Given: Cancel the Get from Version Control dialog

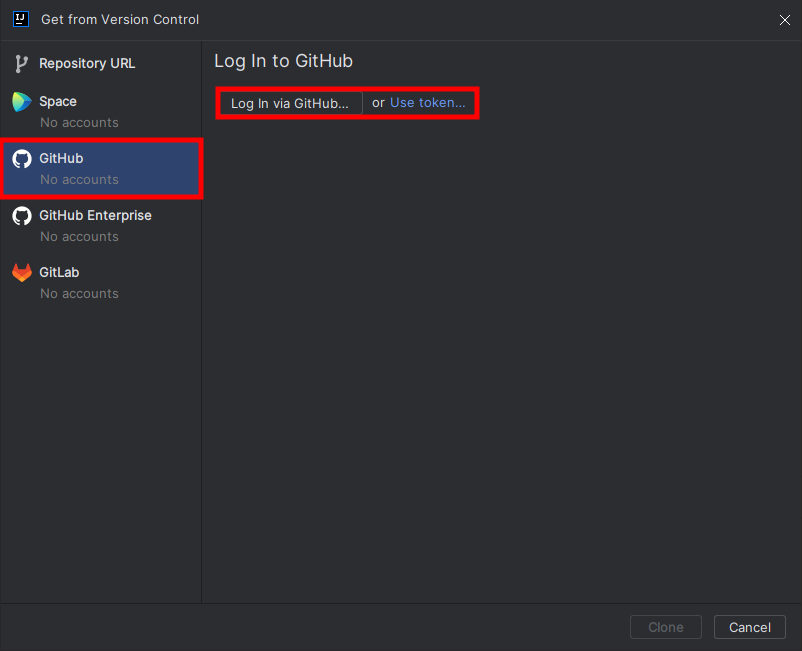Looking at the screenshot, I should [749, 627].
